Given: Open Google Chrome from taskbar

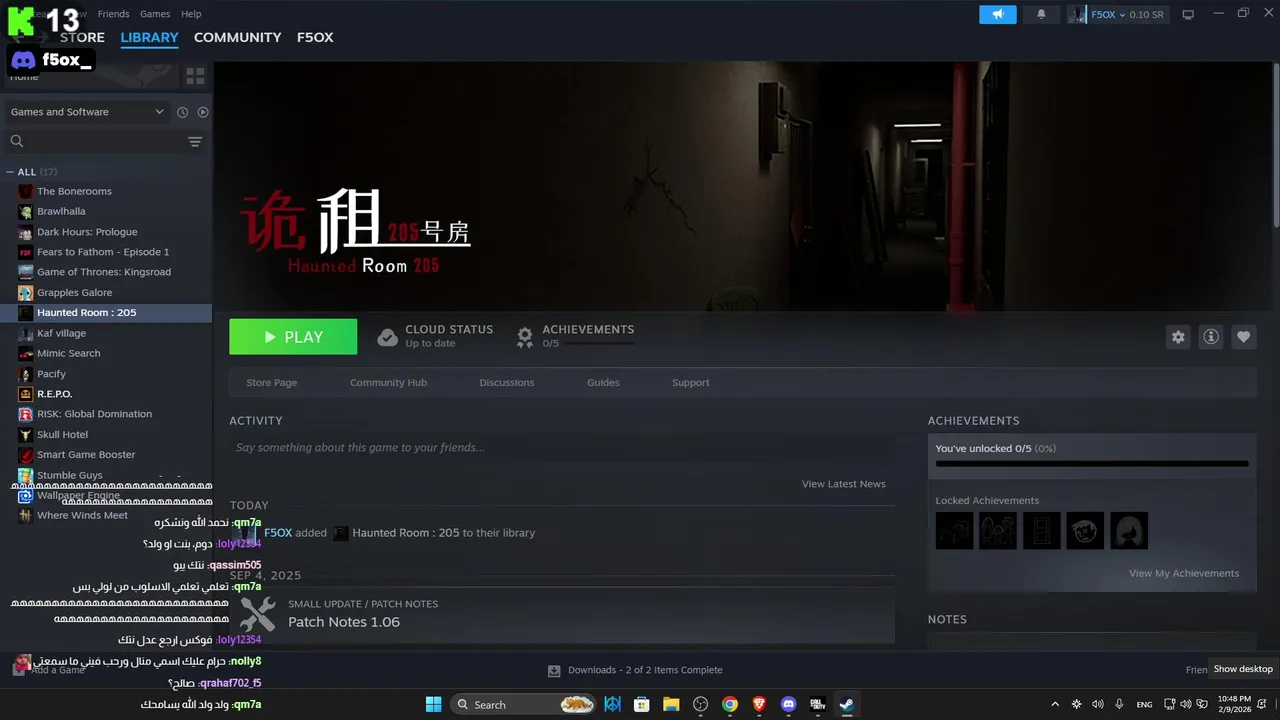Looking at the screenshot, I should click(x=730, y=704).
